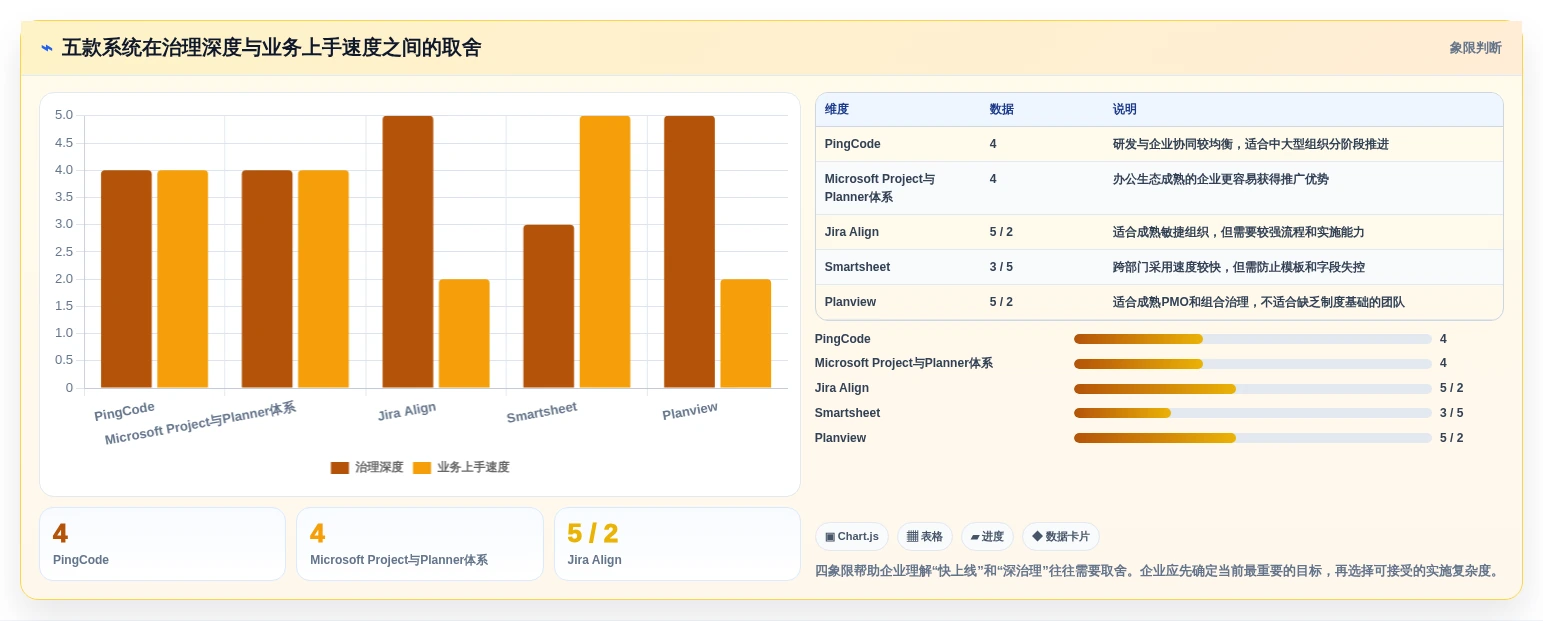This screenshot has height=621, width=1543.
Task: Click the 象限判断 label in header
Action: [1475, 48]
